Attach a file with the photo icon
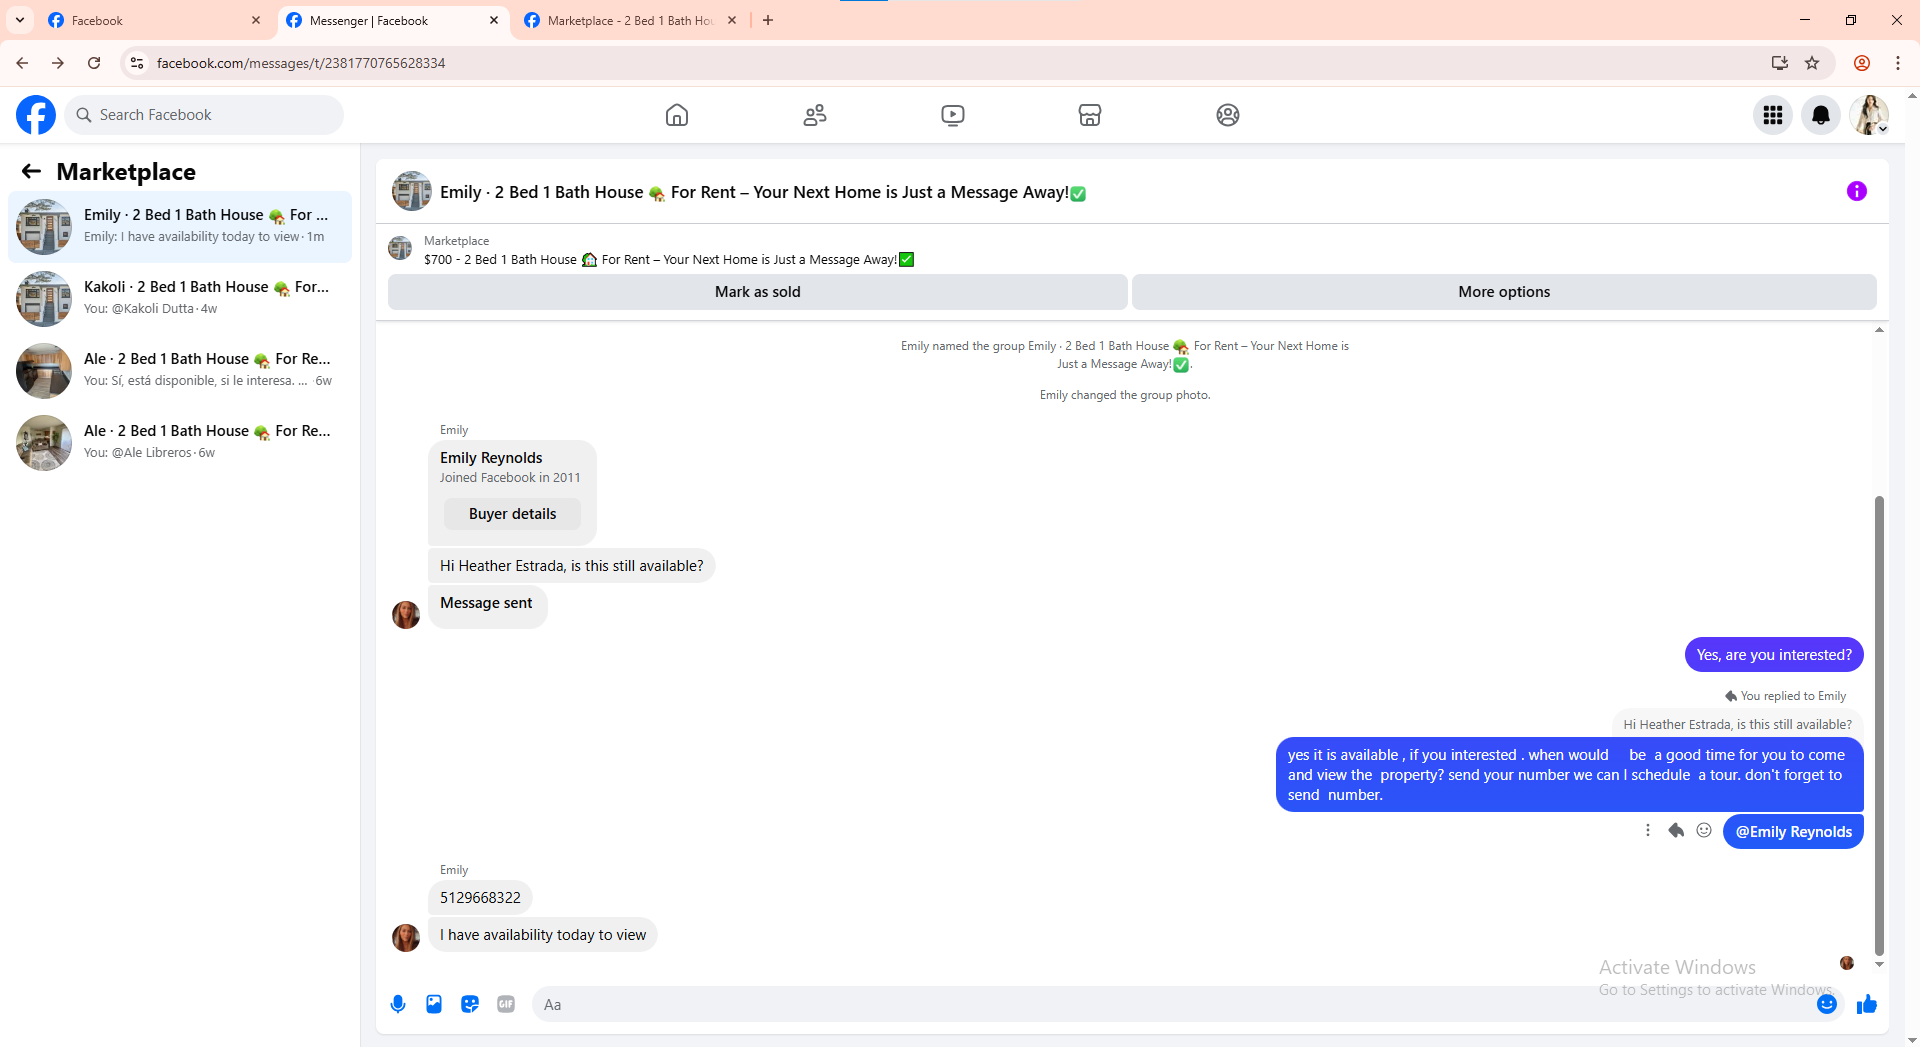 434,1004
